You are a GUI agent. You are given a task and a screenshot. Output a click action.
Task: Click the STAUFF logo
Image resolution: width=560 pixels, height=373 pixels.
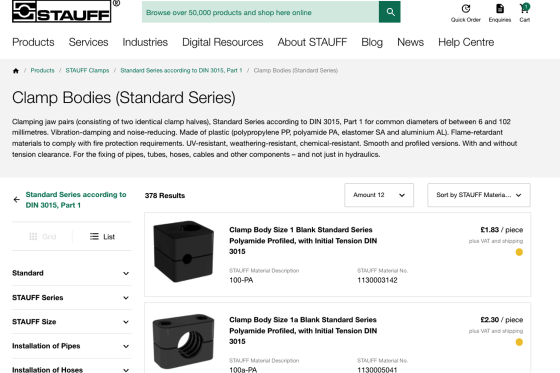pyautogui.click(x=62, y=11)
